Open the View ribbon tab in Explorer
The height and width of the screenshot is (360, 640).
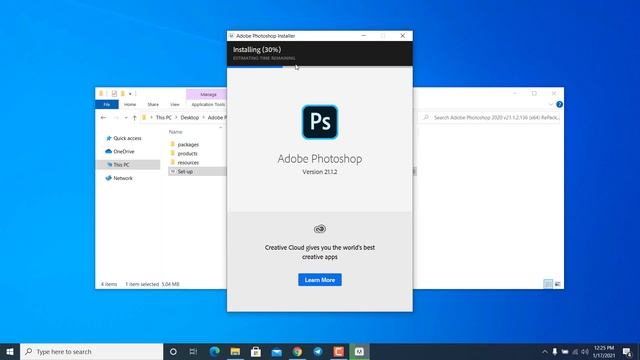pos(175,104)
